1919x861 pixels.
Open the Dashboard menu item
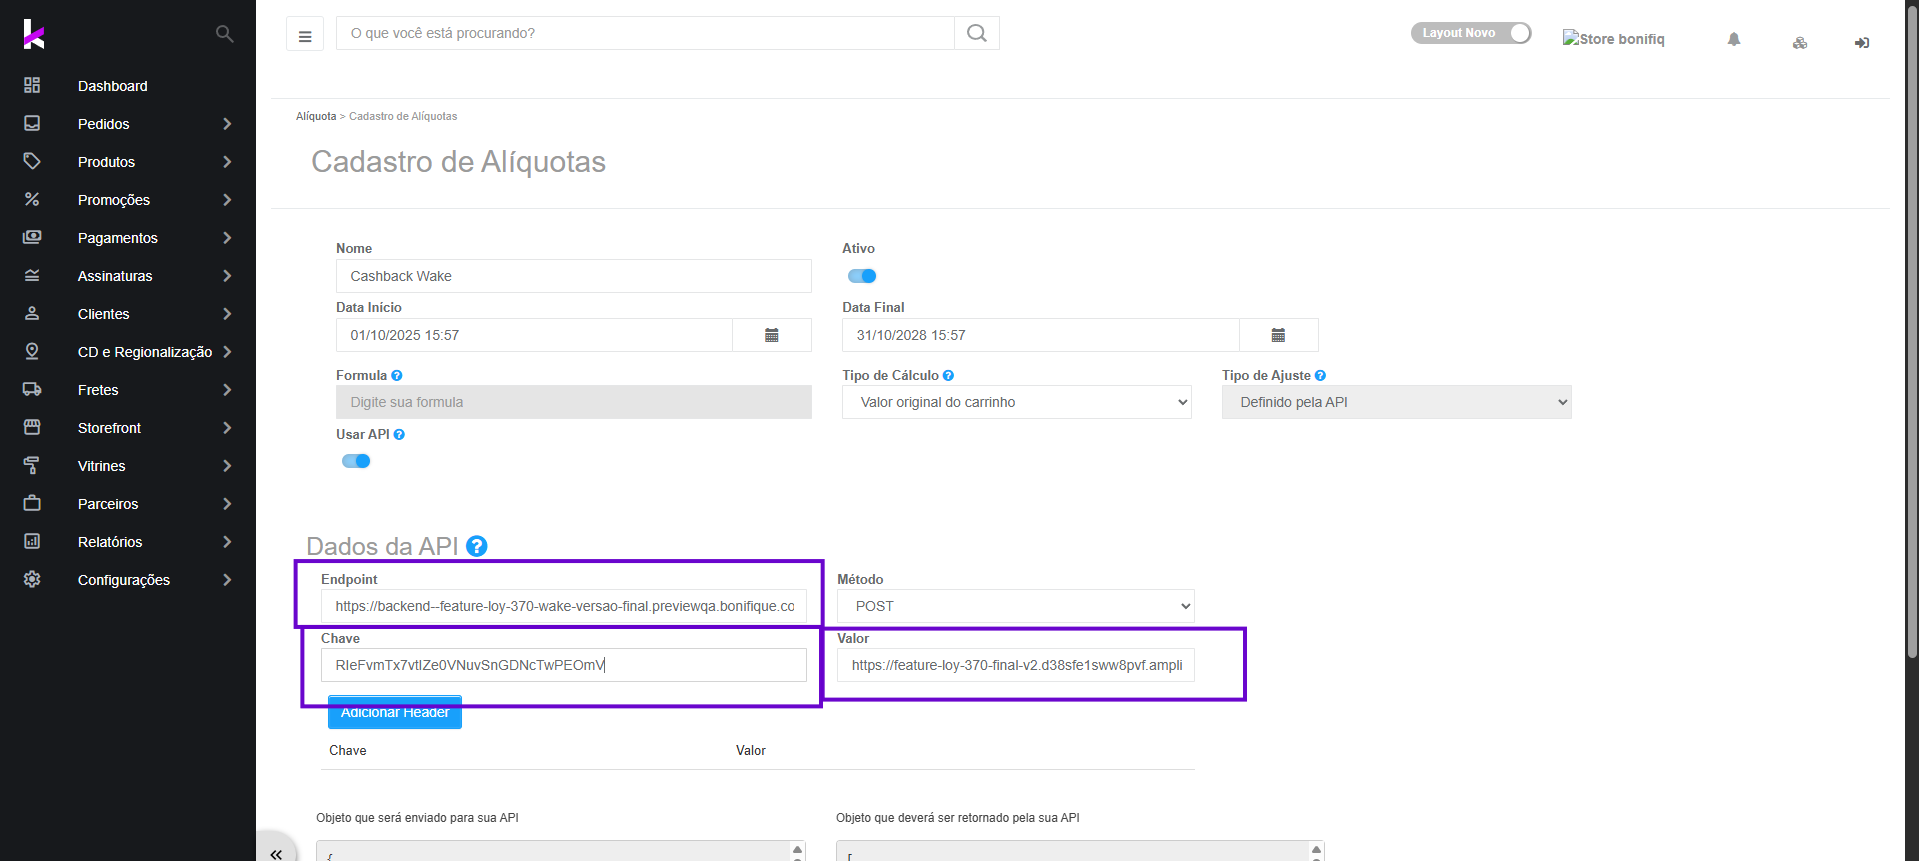[113, 86]
